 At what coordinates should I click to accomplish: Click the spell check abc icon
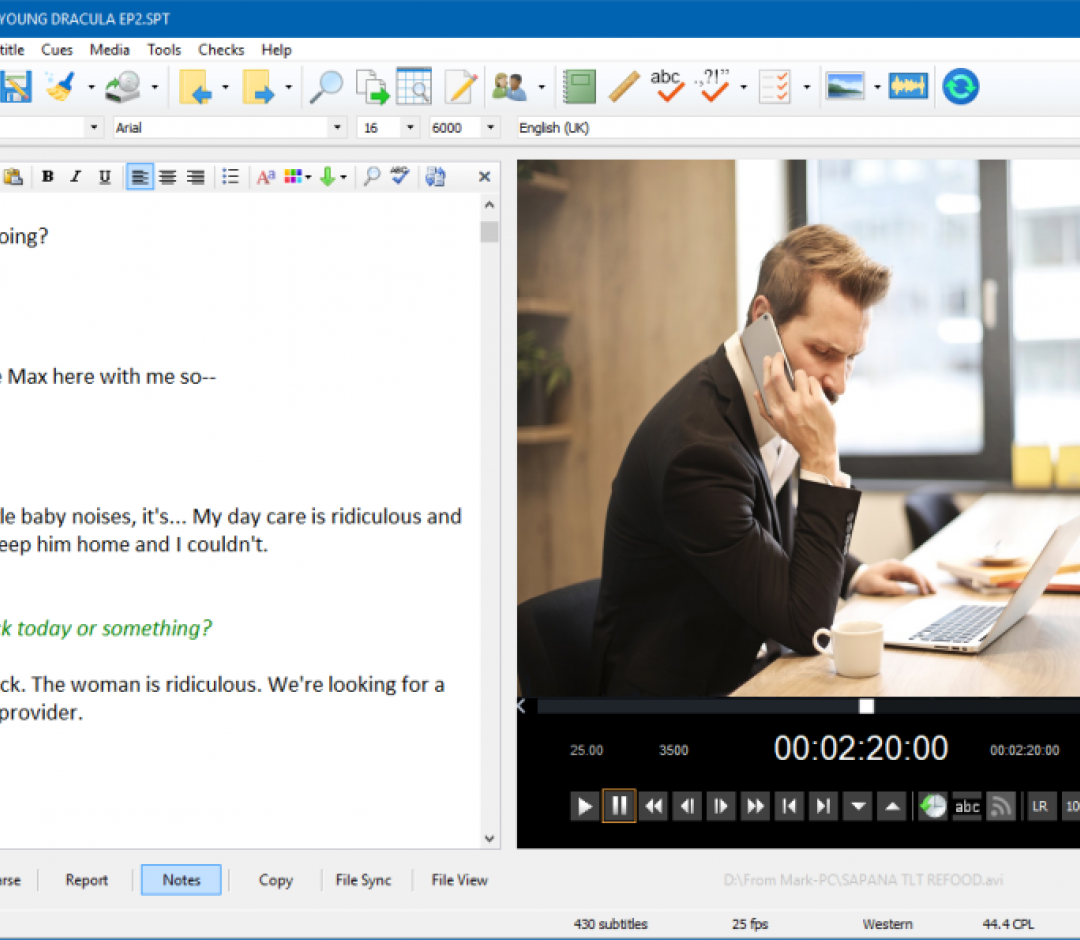667,87
